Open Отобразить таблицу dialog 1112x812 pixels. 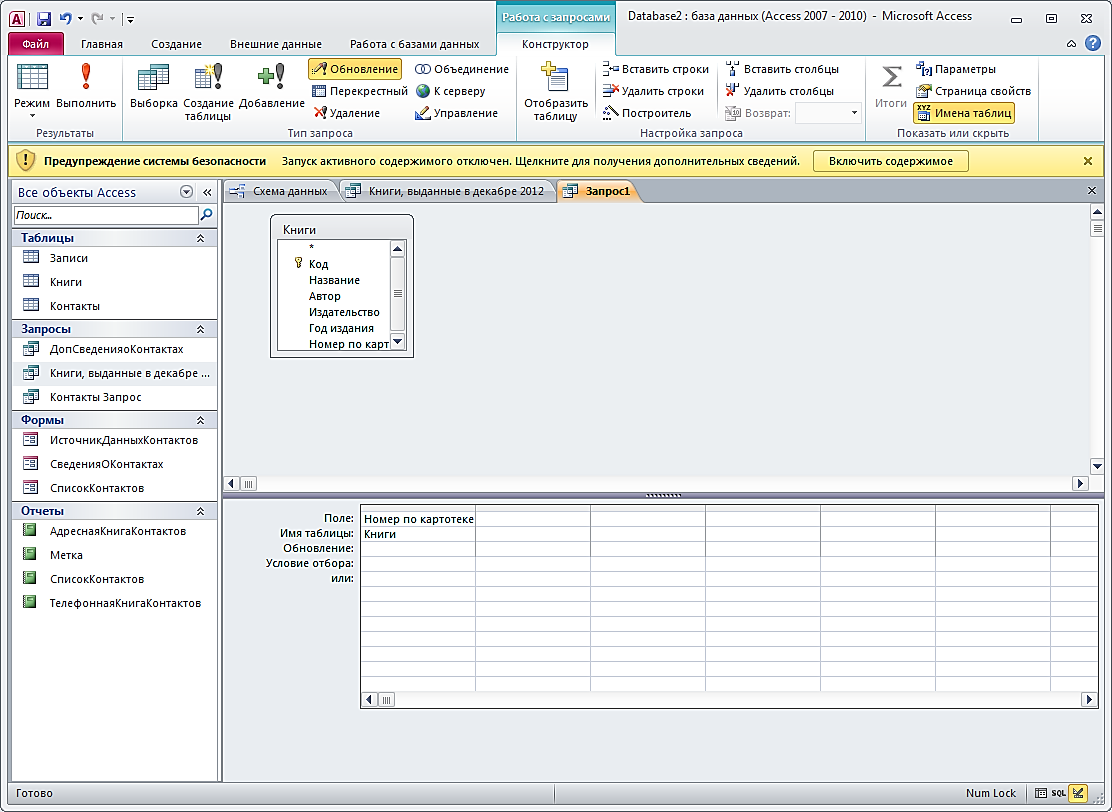pyautogui.click(x=556, y=91)
